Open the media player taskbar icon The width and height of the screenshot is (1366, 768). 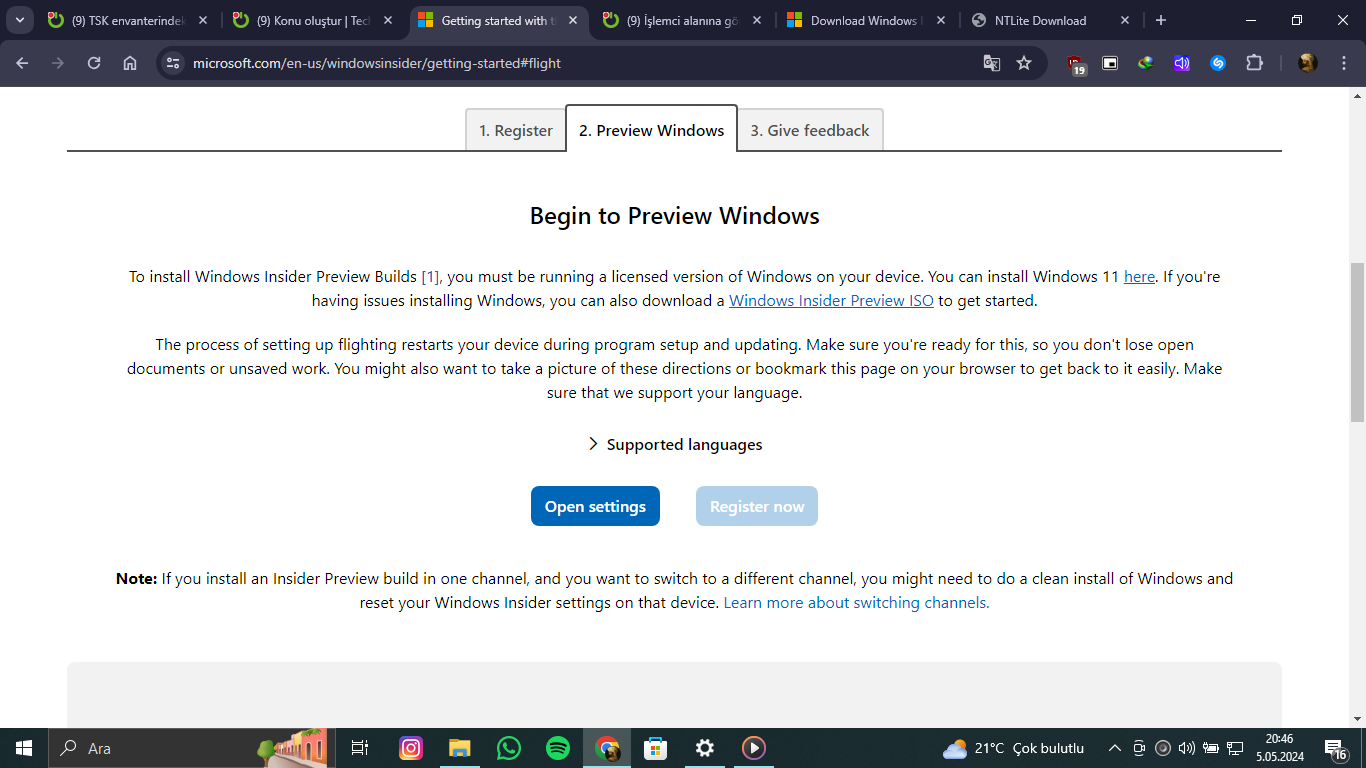pos(754,748)
